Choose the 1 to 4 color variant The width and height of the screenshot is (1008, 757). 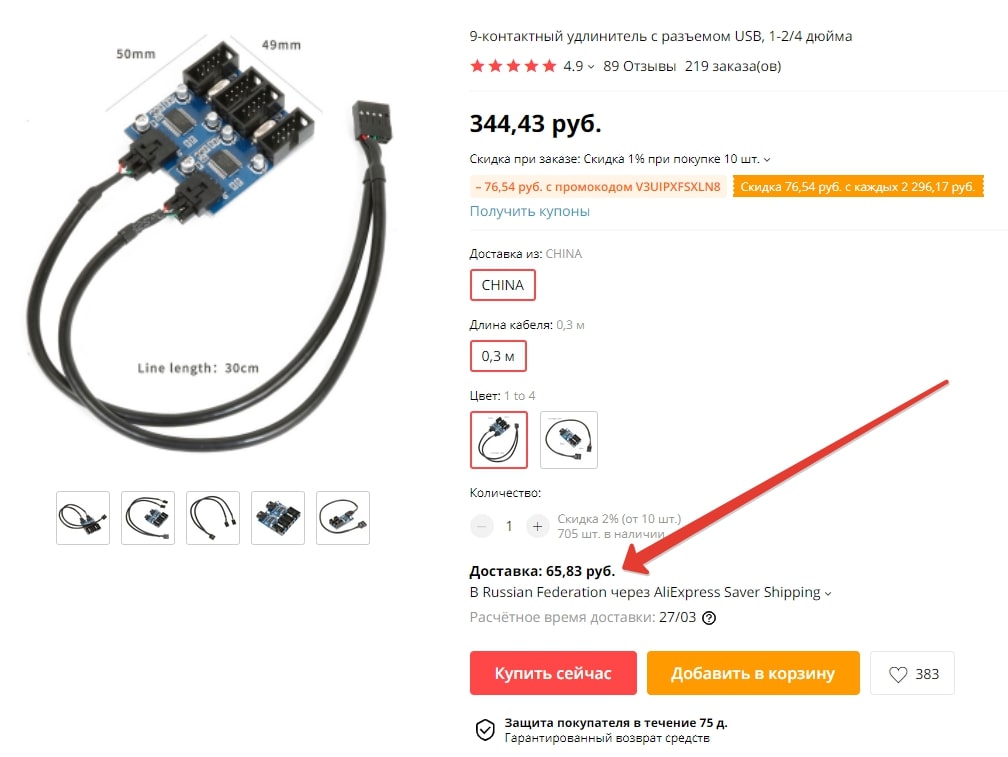click(x=499, y=440)
